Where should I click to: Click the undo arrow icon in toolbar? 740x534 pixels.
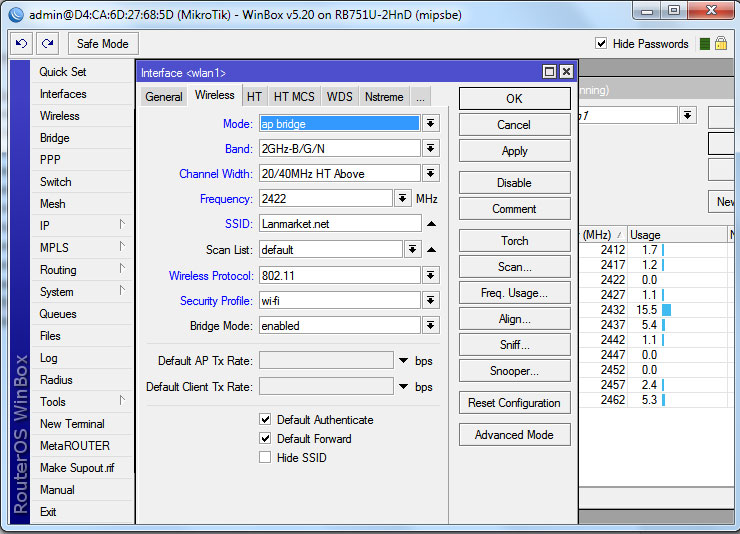click(x=21, y=44)
